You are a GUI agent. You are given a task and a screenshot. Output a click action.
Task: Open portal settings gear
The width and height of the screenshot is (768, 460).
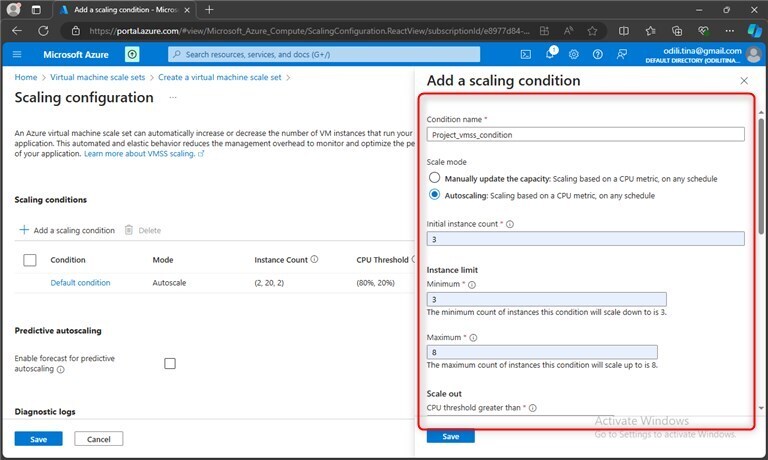574,54
